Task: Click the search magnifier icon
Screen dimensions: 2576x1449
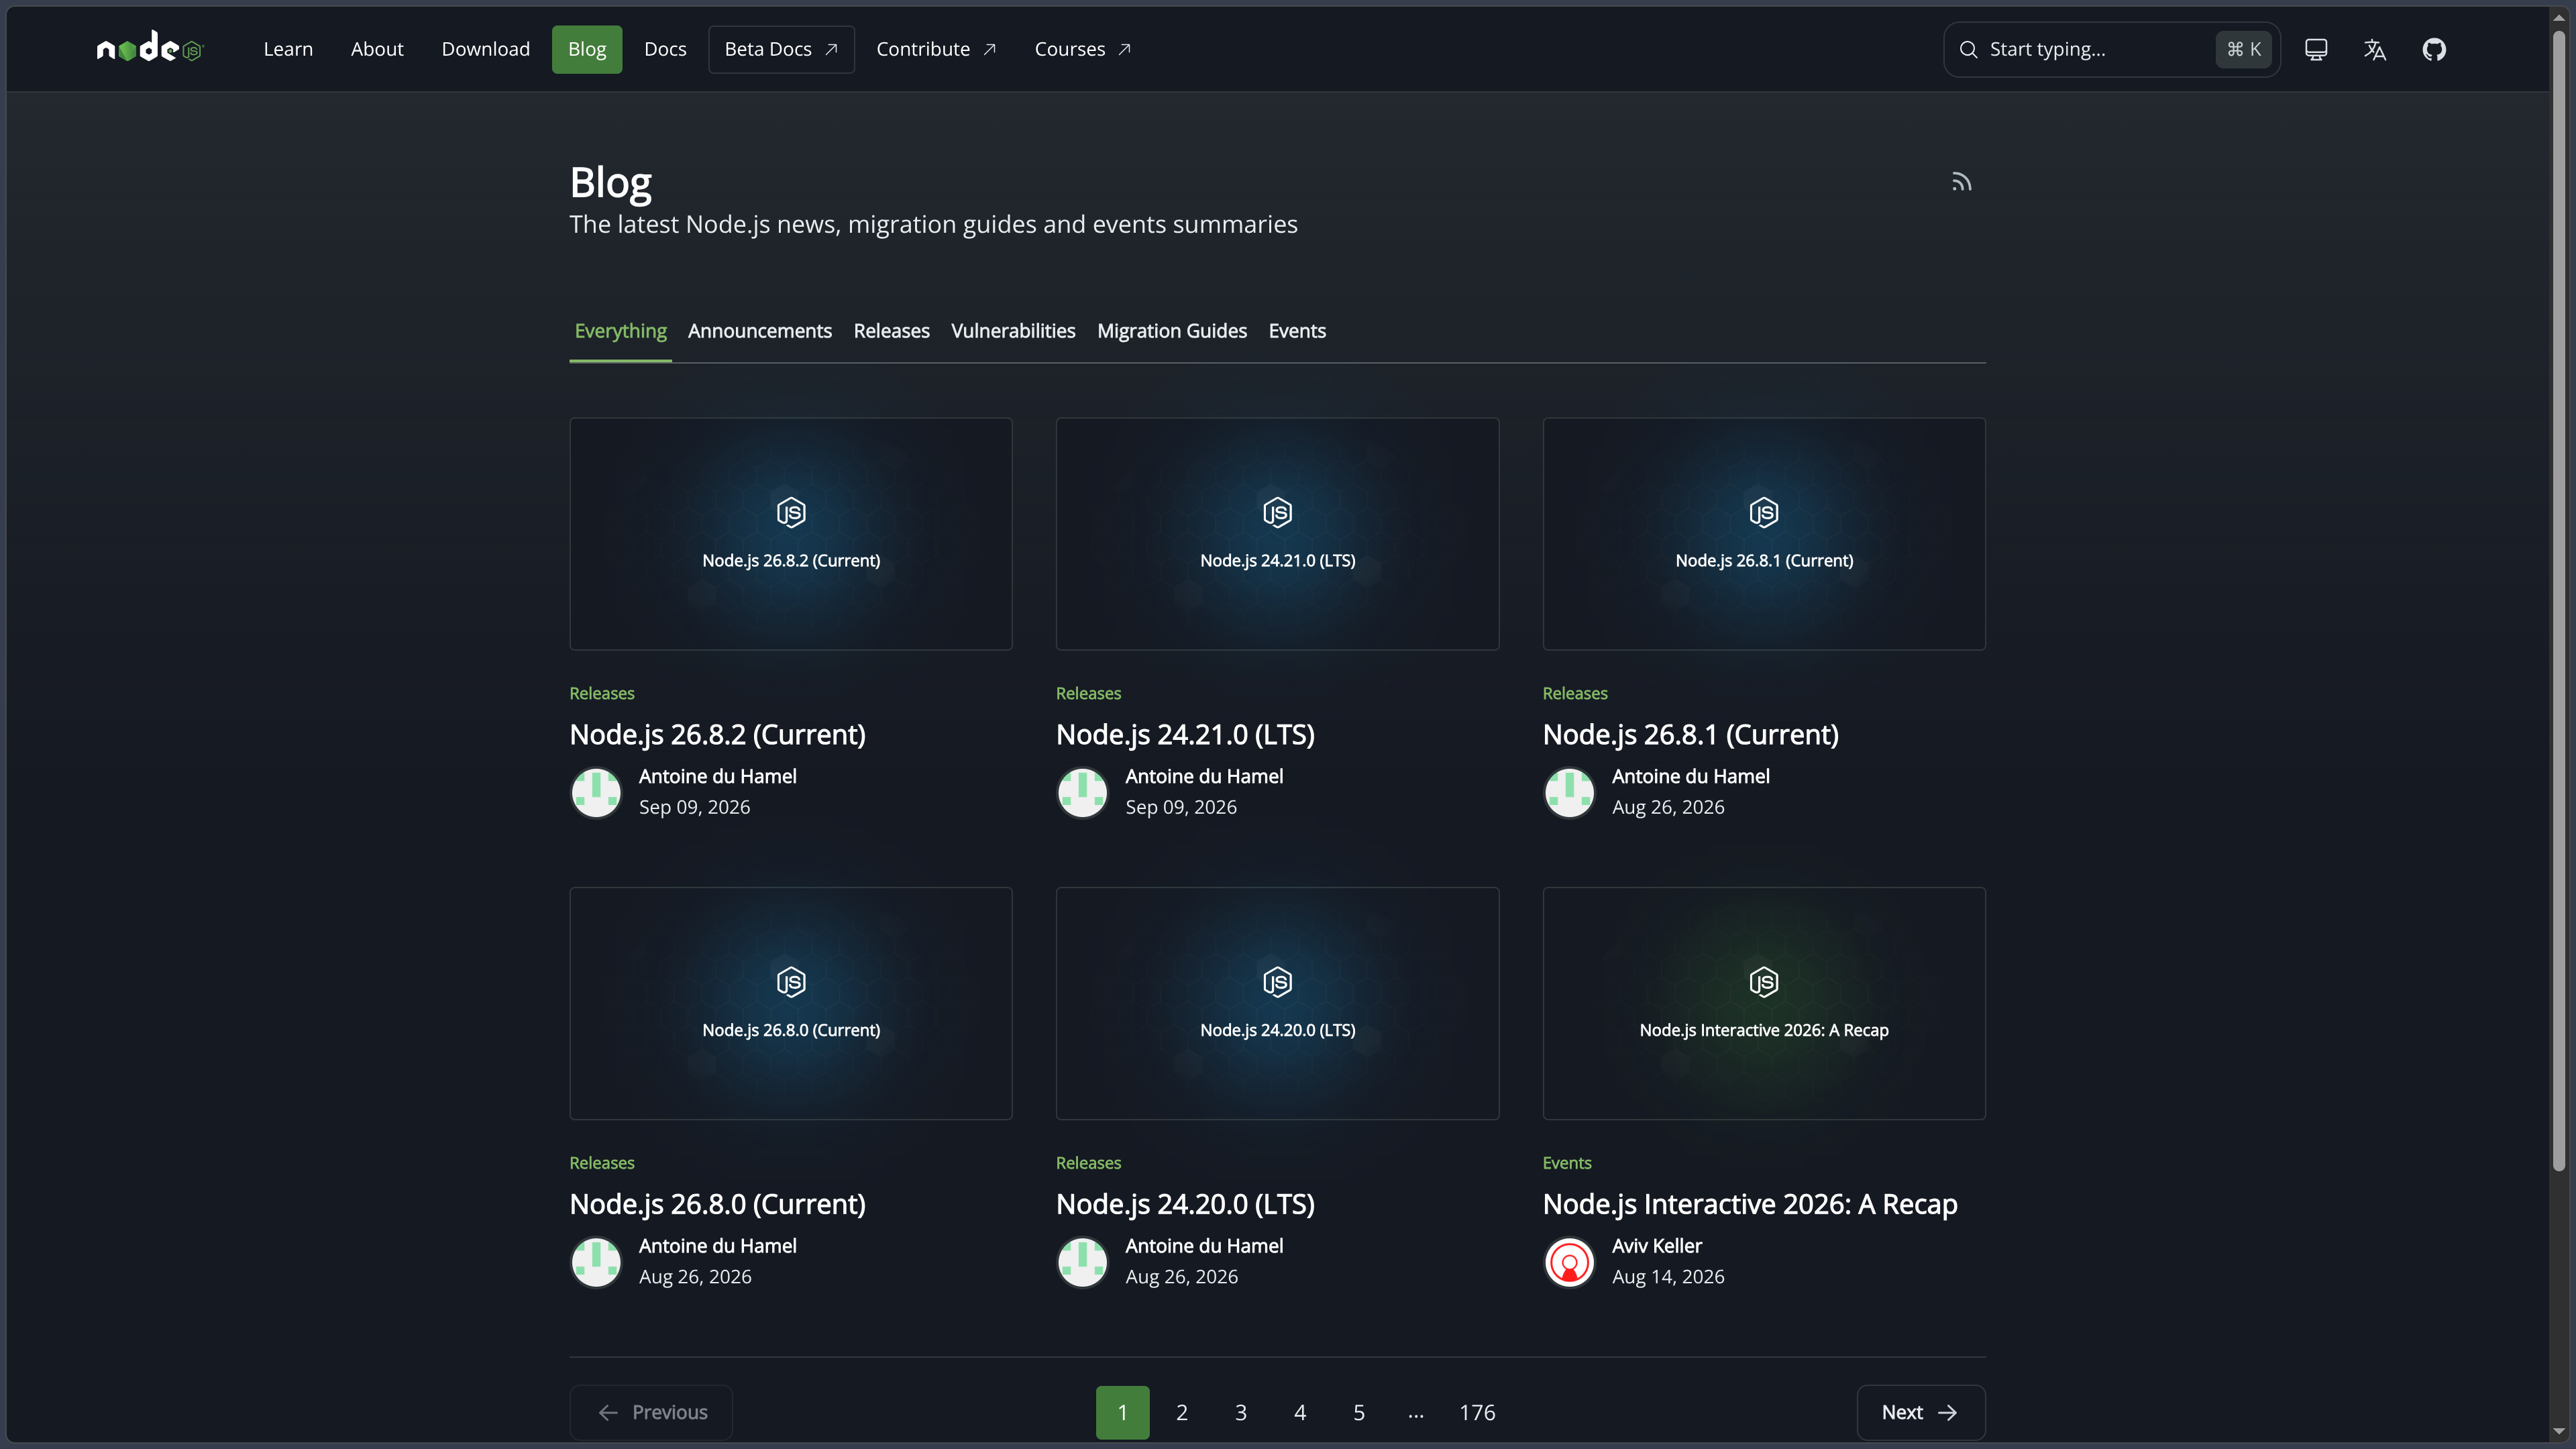Action: pyautogui.click(x=1968, y=49)
